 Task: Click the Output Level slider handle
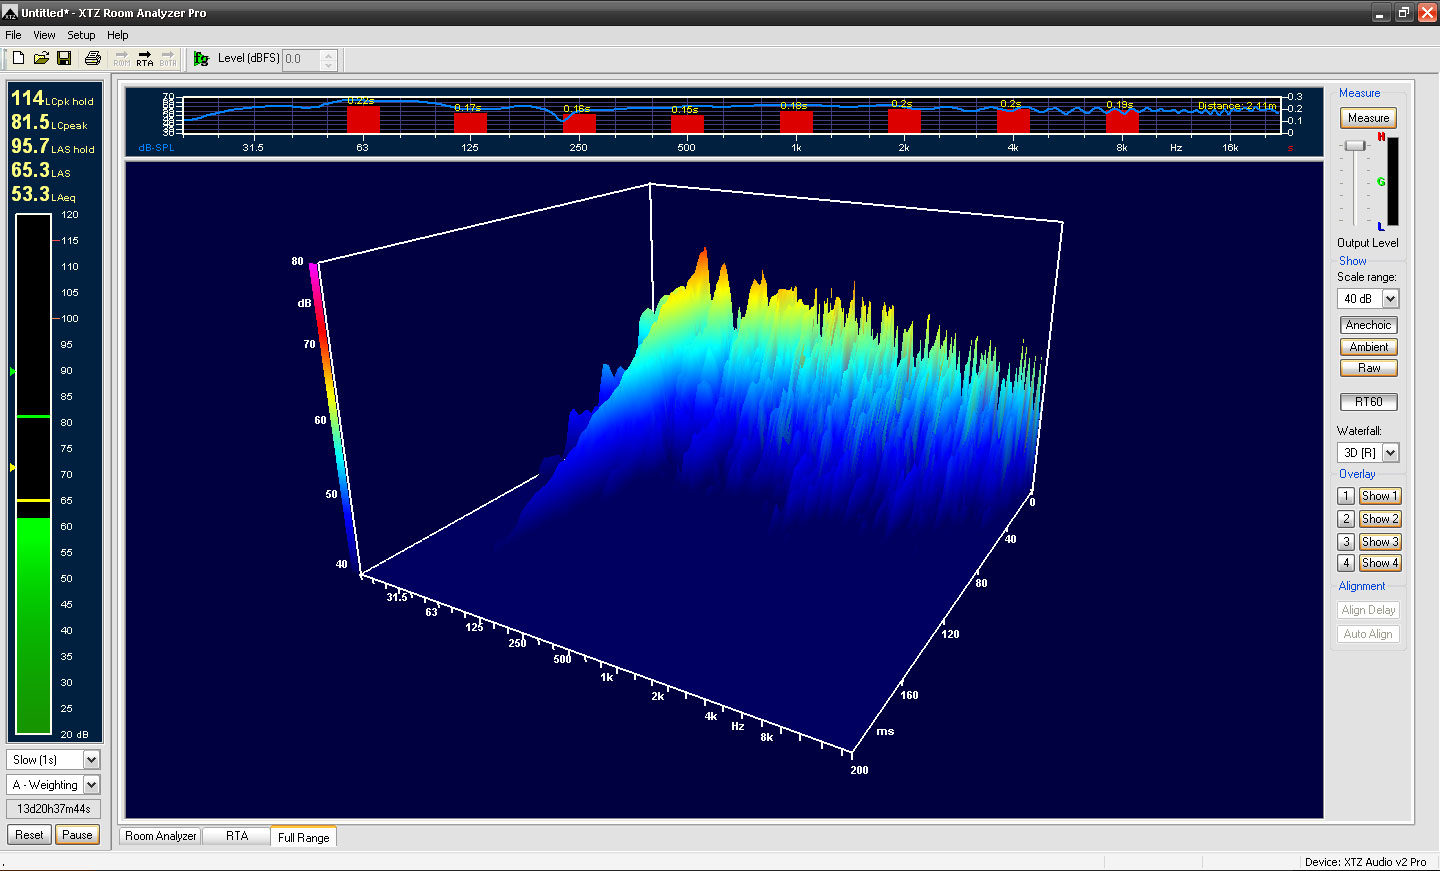[x=1355, y=146]
